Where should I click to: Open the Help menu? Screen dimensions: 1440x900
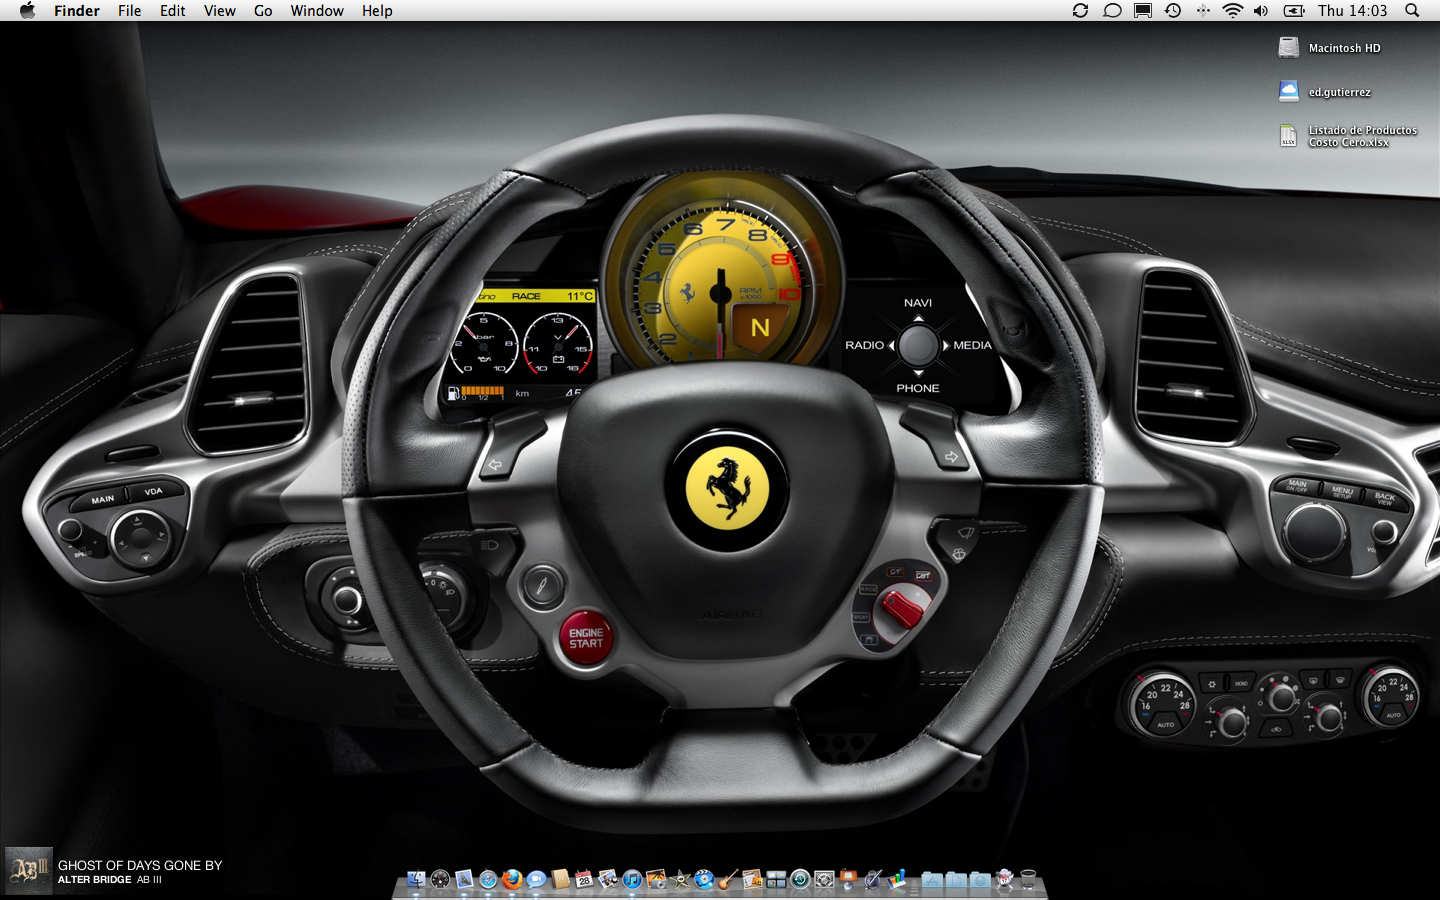click(377, 10)
